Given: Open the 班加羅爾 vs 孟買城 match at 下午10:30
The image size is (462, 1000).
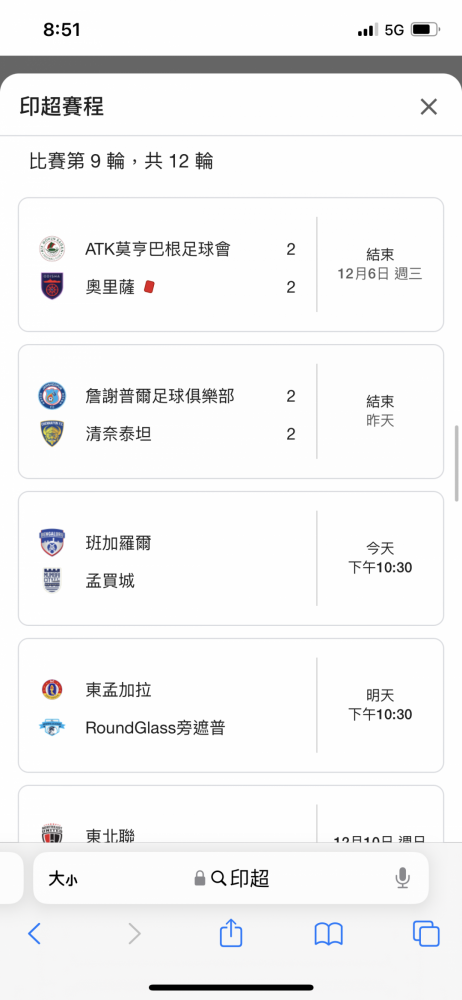Looking at the screenshot, I should [x=231, y=558].
